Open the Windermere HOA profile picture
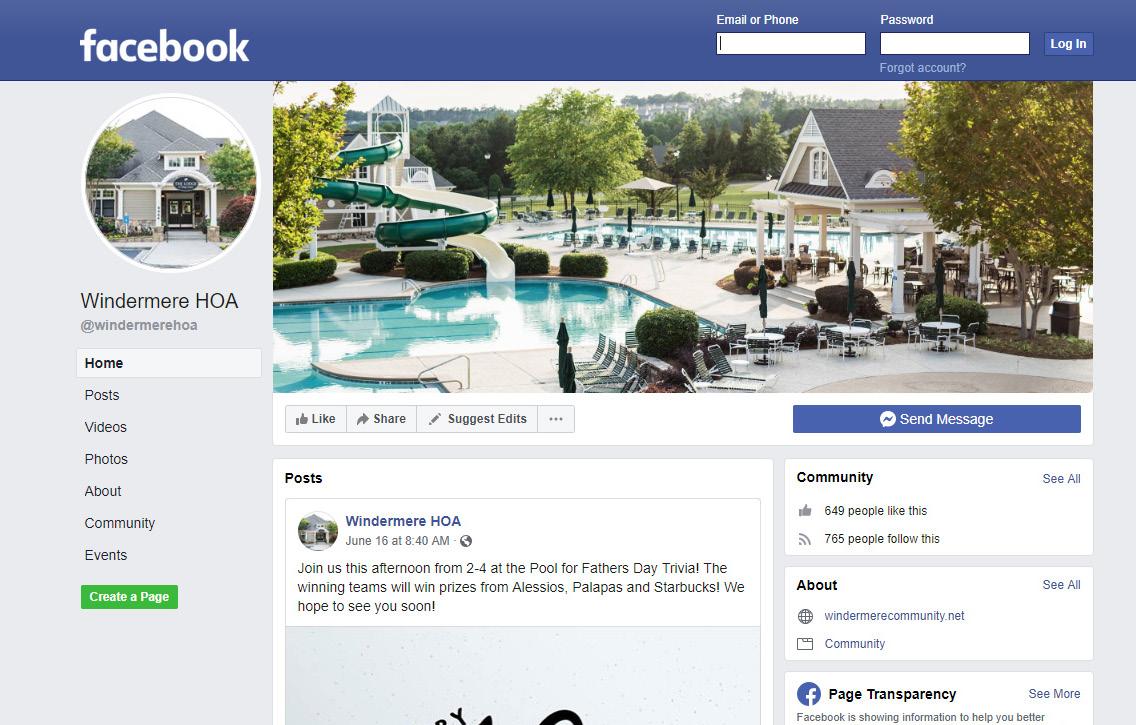1136x725 pixels. (171, 183)
